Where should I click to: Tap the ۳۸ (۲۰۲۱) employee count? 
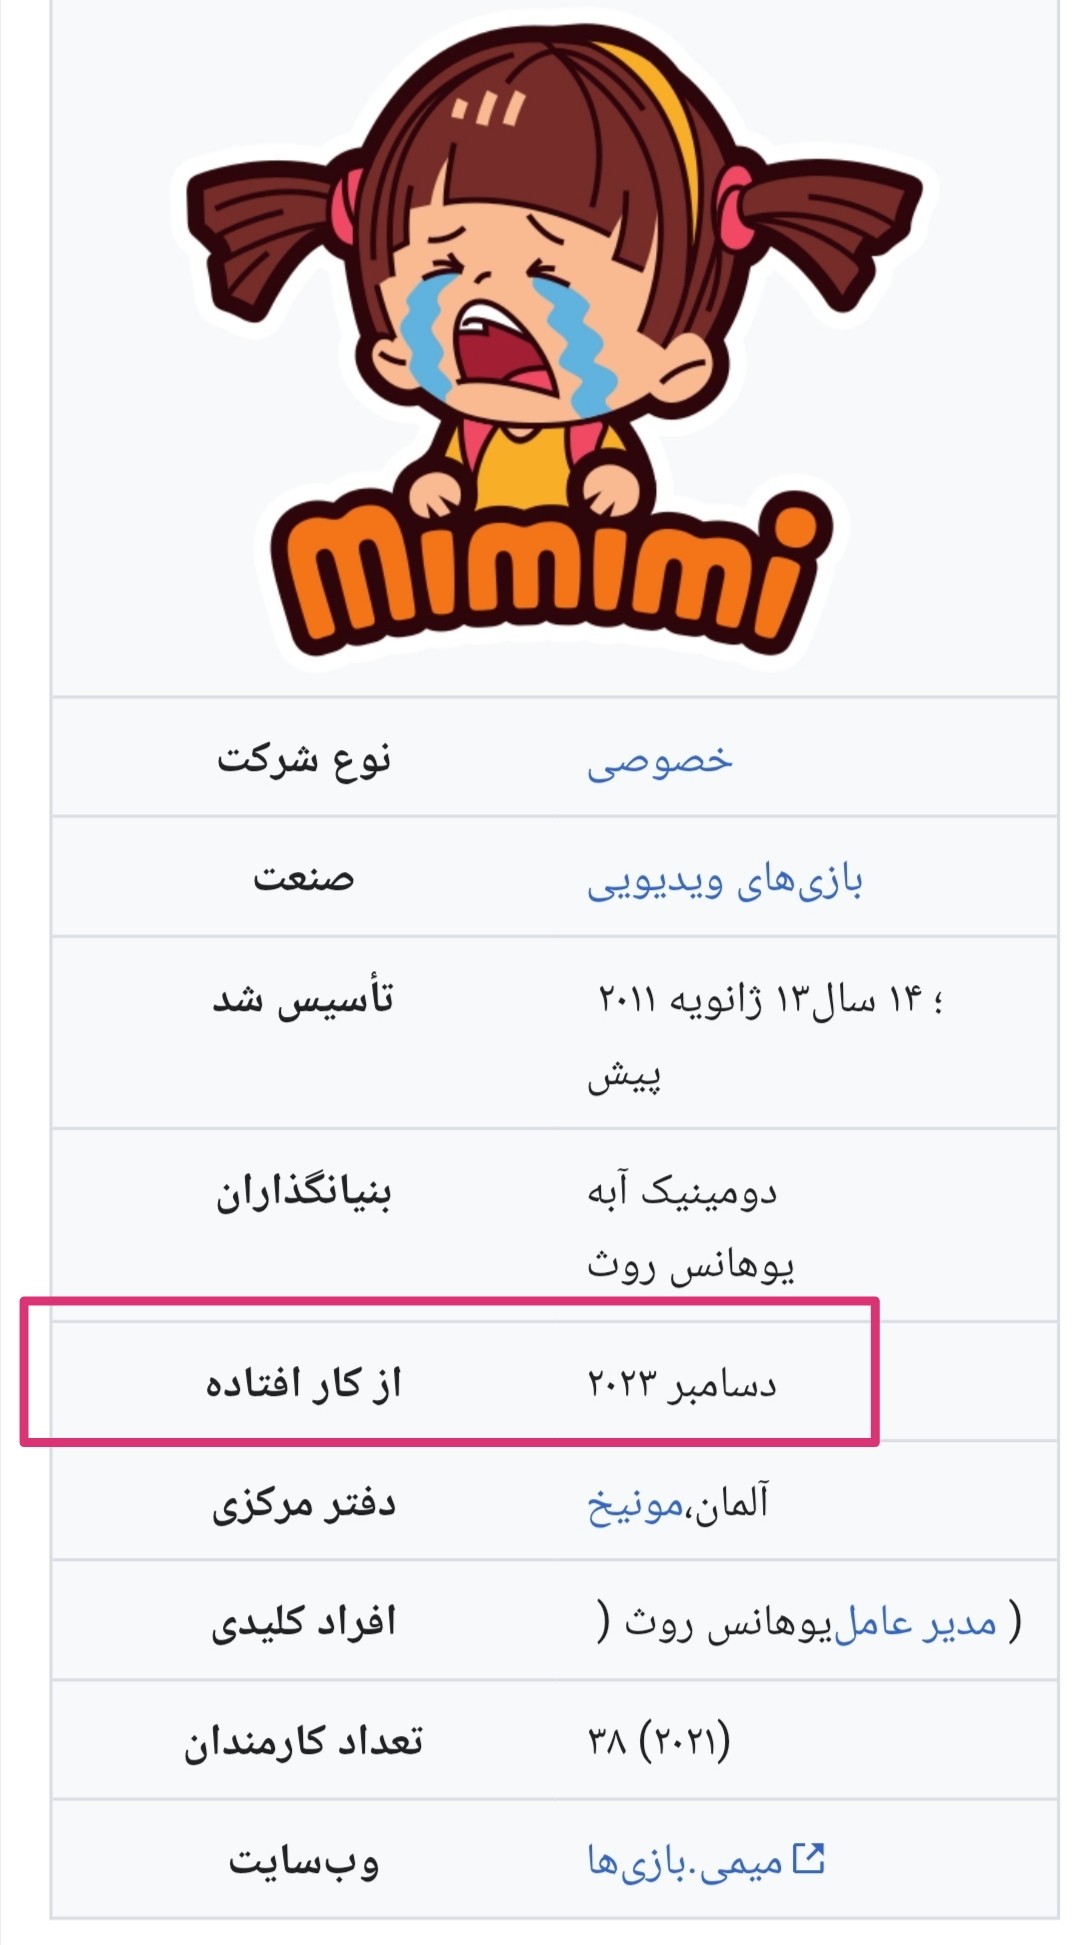tap(659, 1742)
